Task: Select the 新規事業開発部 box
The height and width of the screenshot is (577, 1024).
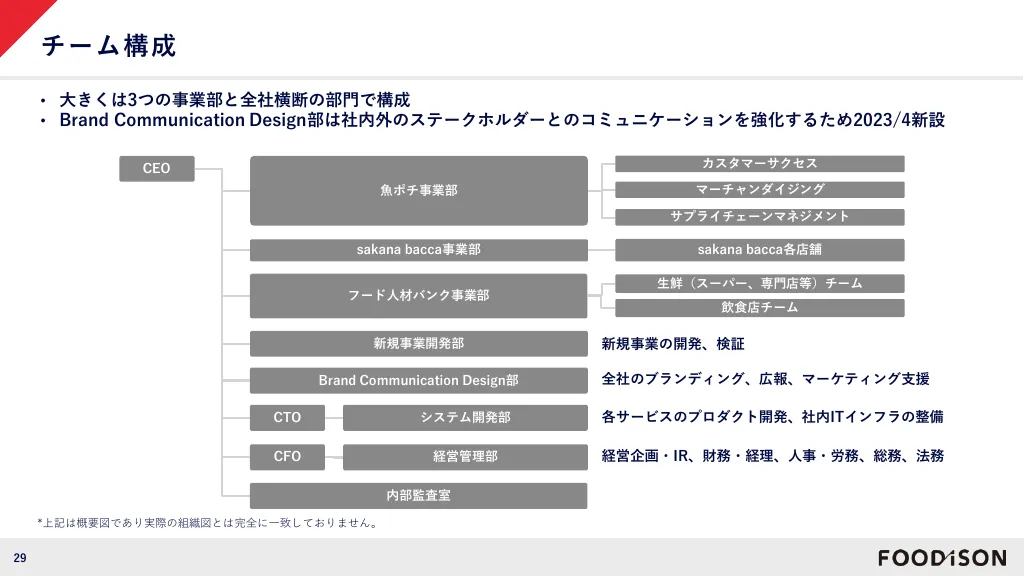Action: [419, 343]
